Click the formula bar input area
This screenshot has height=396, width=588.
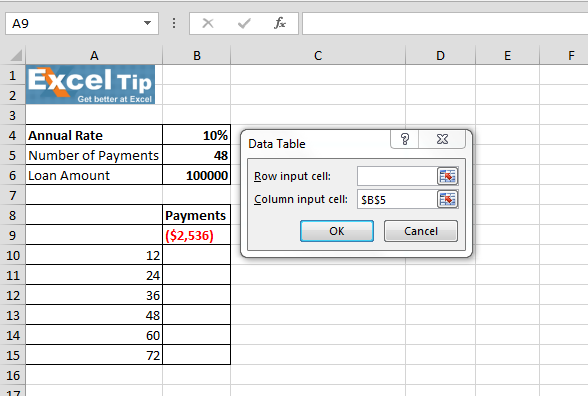[445, 23]
